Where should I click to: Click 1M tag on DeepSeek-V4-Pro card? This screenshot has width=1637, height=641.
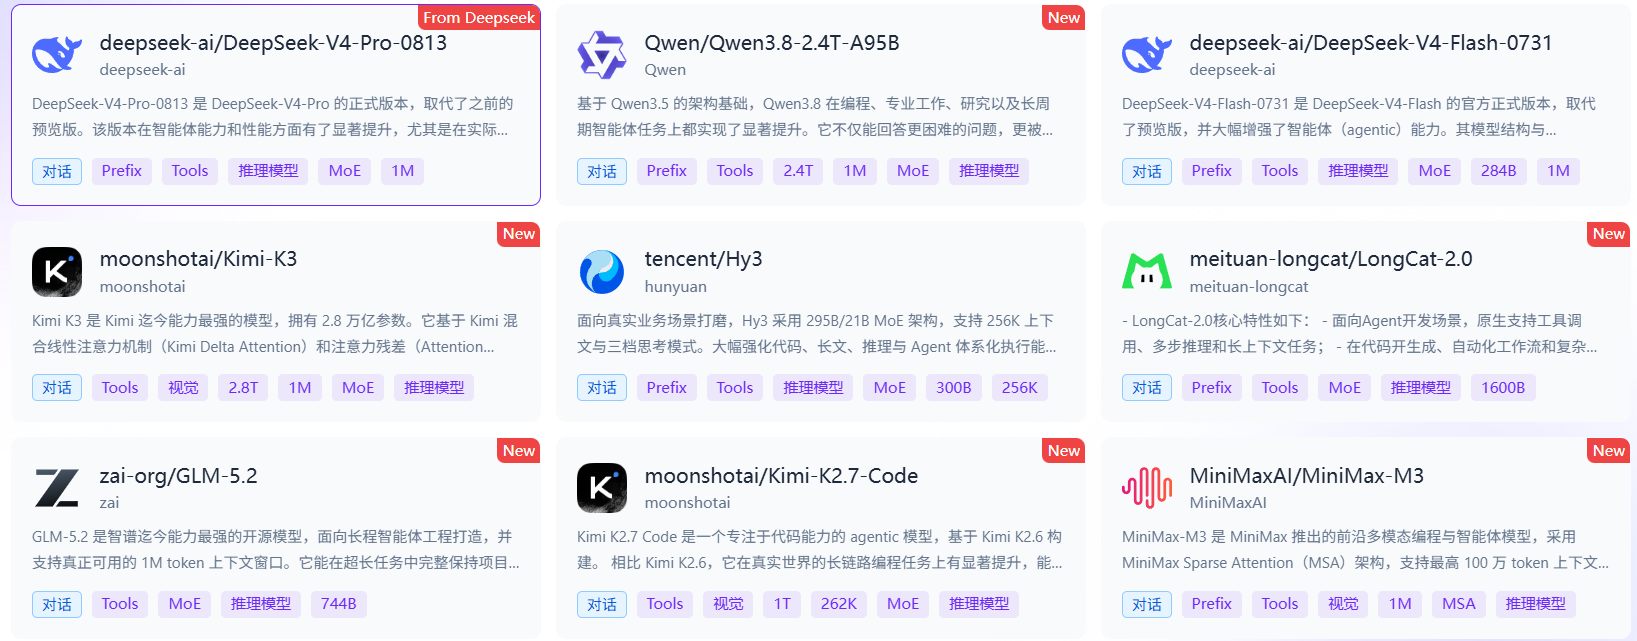pos(403,171)
